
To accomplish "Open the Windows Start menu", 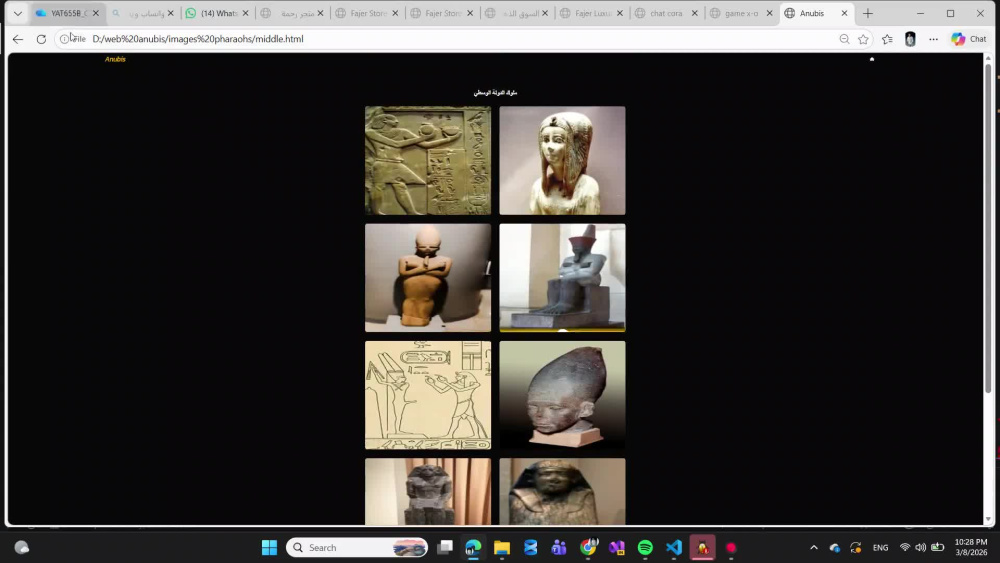I will click(269, 548).
